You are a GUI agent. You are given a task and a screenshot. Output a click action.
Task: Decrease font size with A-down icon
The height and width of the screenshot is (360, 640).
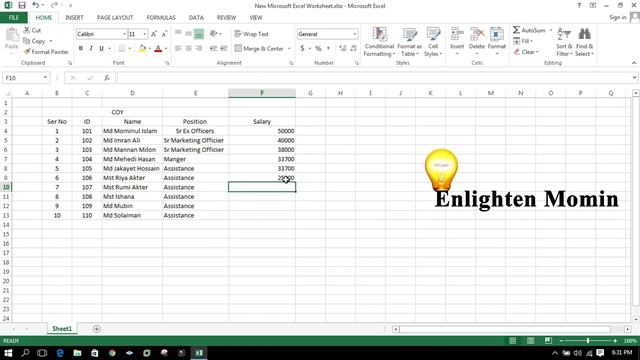164,34
